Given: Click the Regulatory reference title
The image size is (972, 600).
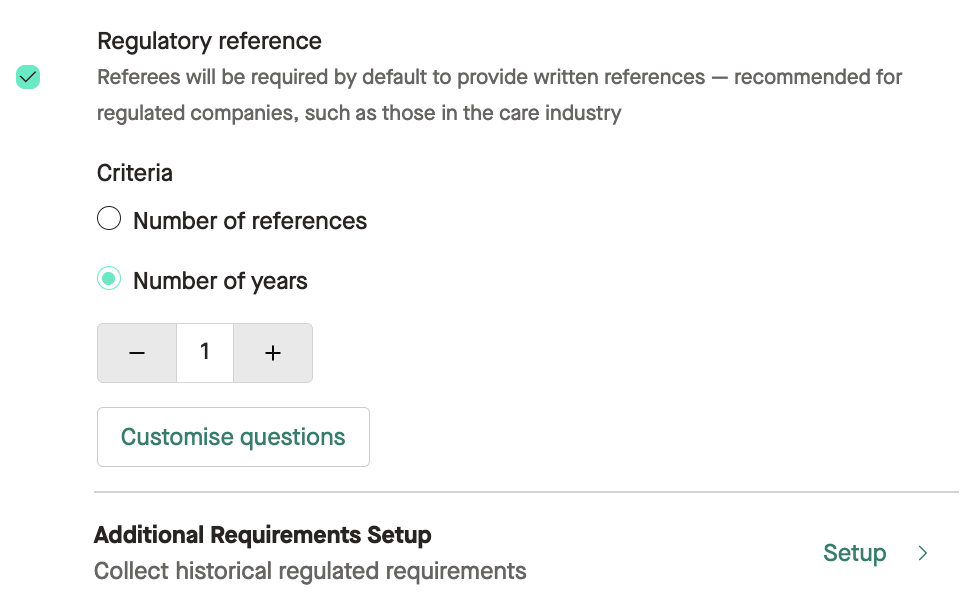Looking at the screenshot, I should (x=210, y=41).
